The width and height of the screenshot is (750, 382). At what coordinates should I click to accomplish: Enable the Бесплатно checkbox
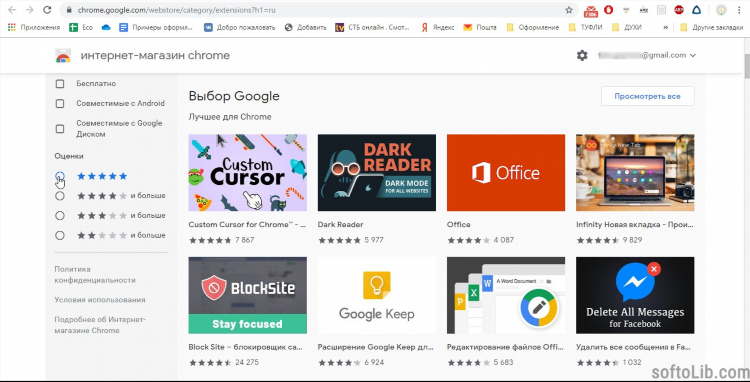click(60, 84)
